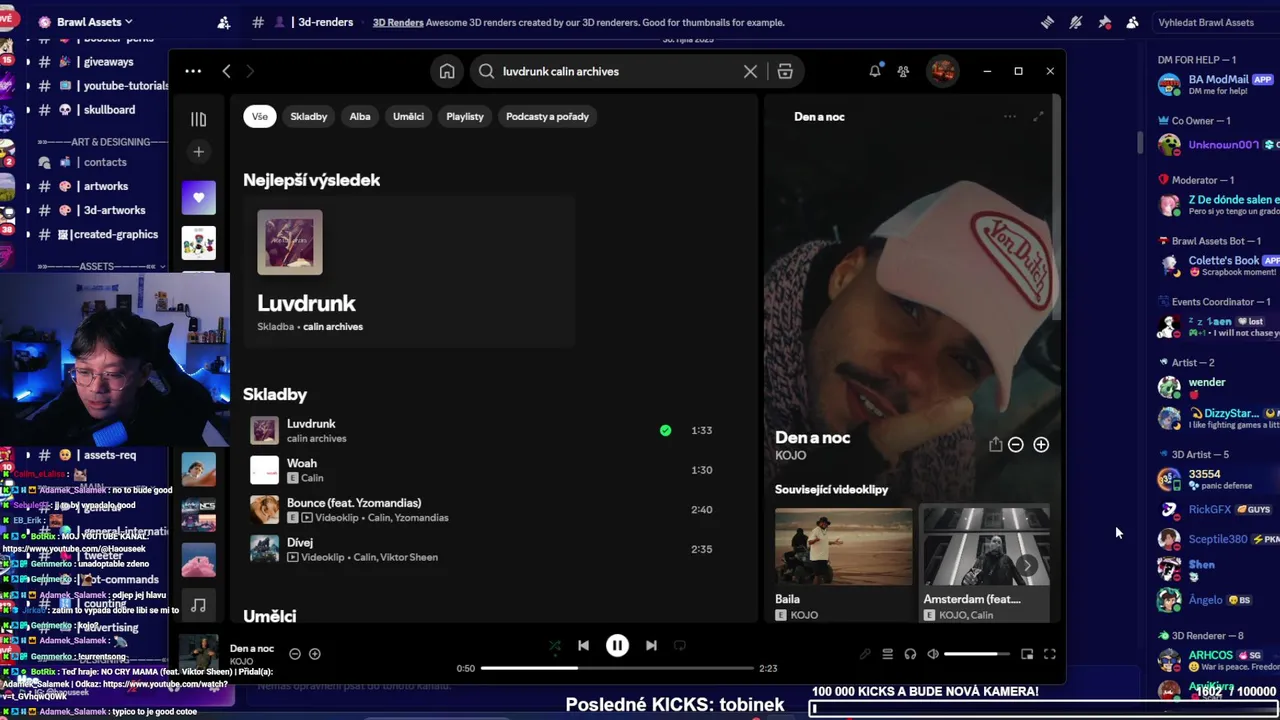Remove the playing track via bottom-bar minus
Image resolution: width=1280 pixels, height=720 pixels.
click(295, 654)
